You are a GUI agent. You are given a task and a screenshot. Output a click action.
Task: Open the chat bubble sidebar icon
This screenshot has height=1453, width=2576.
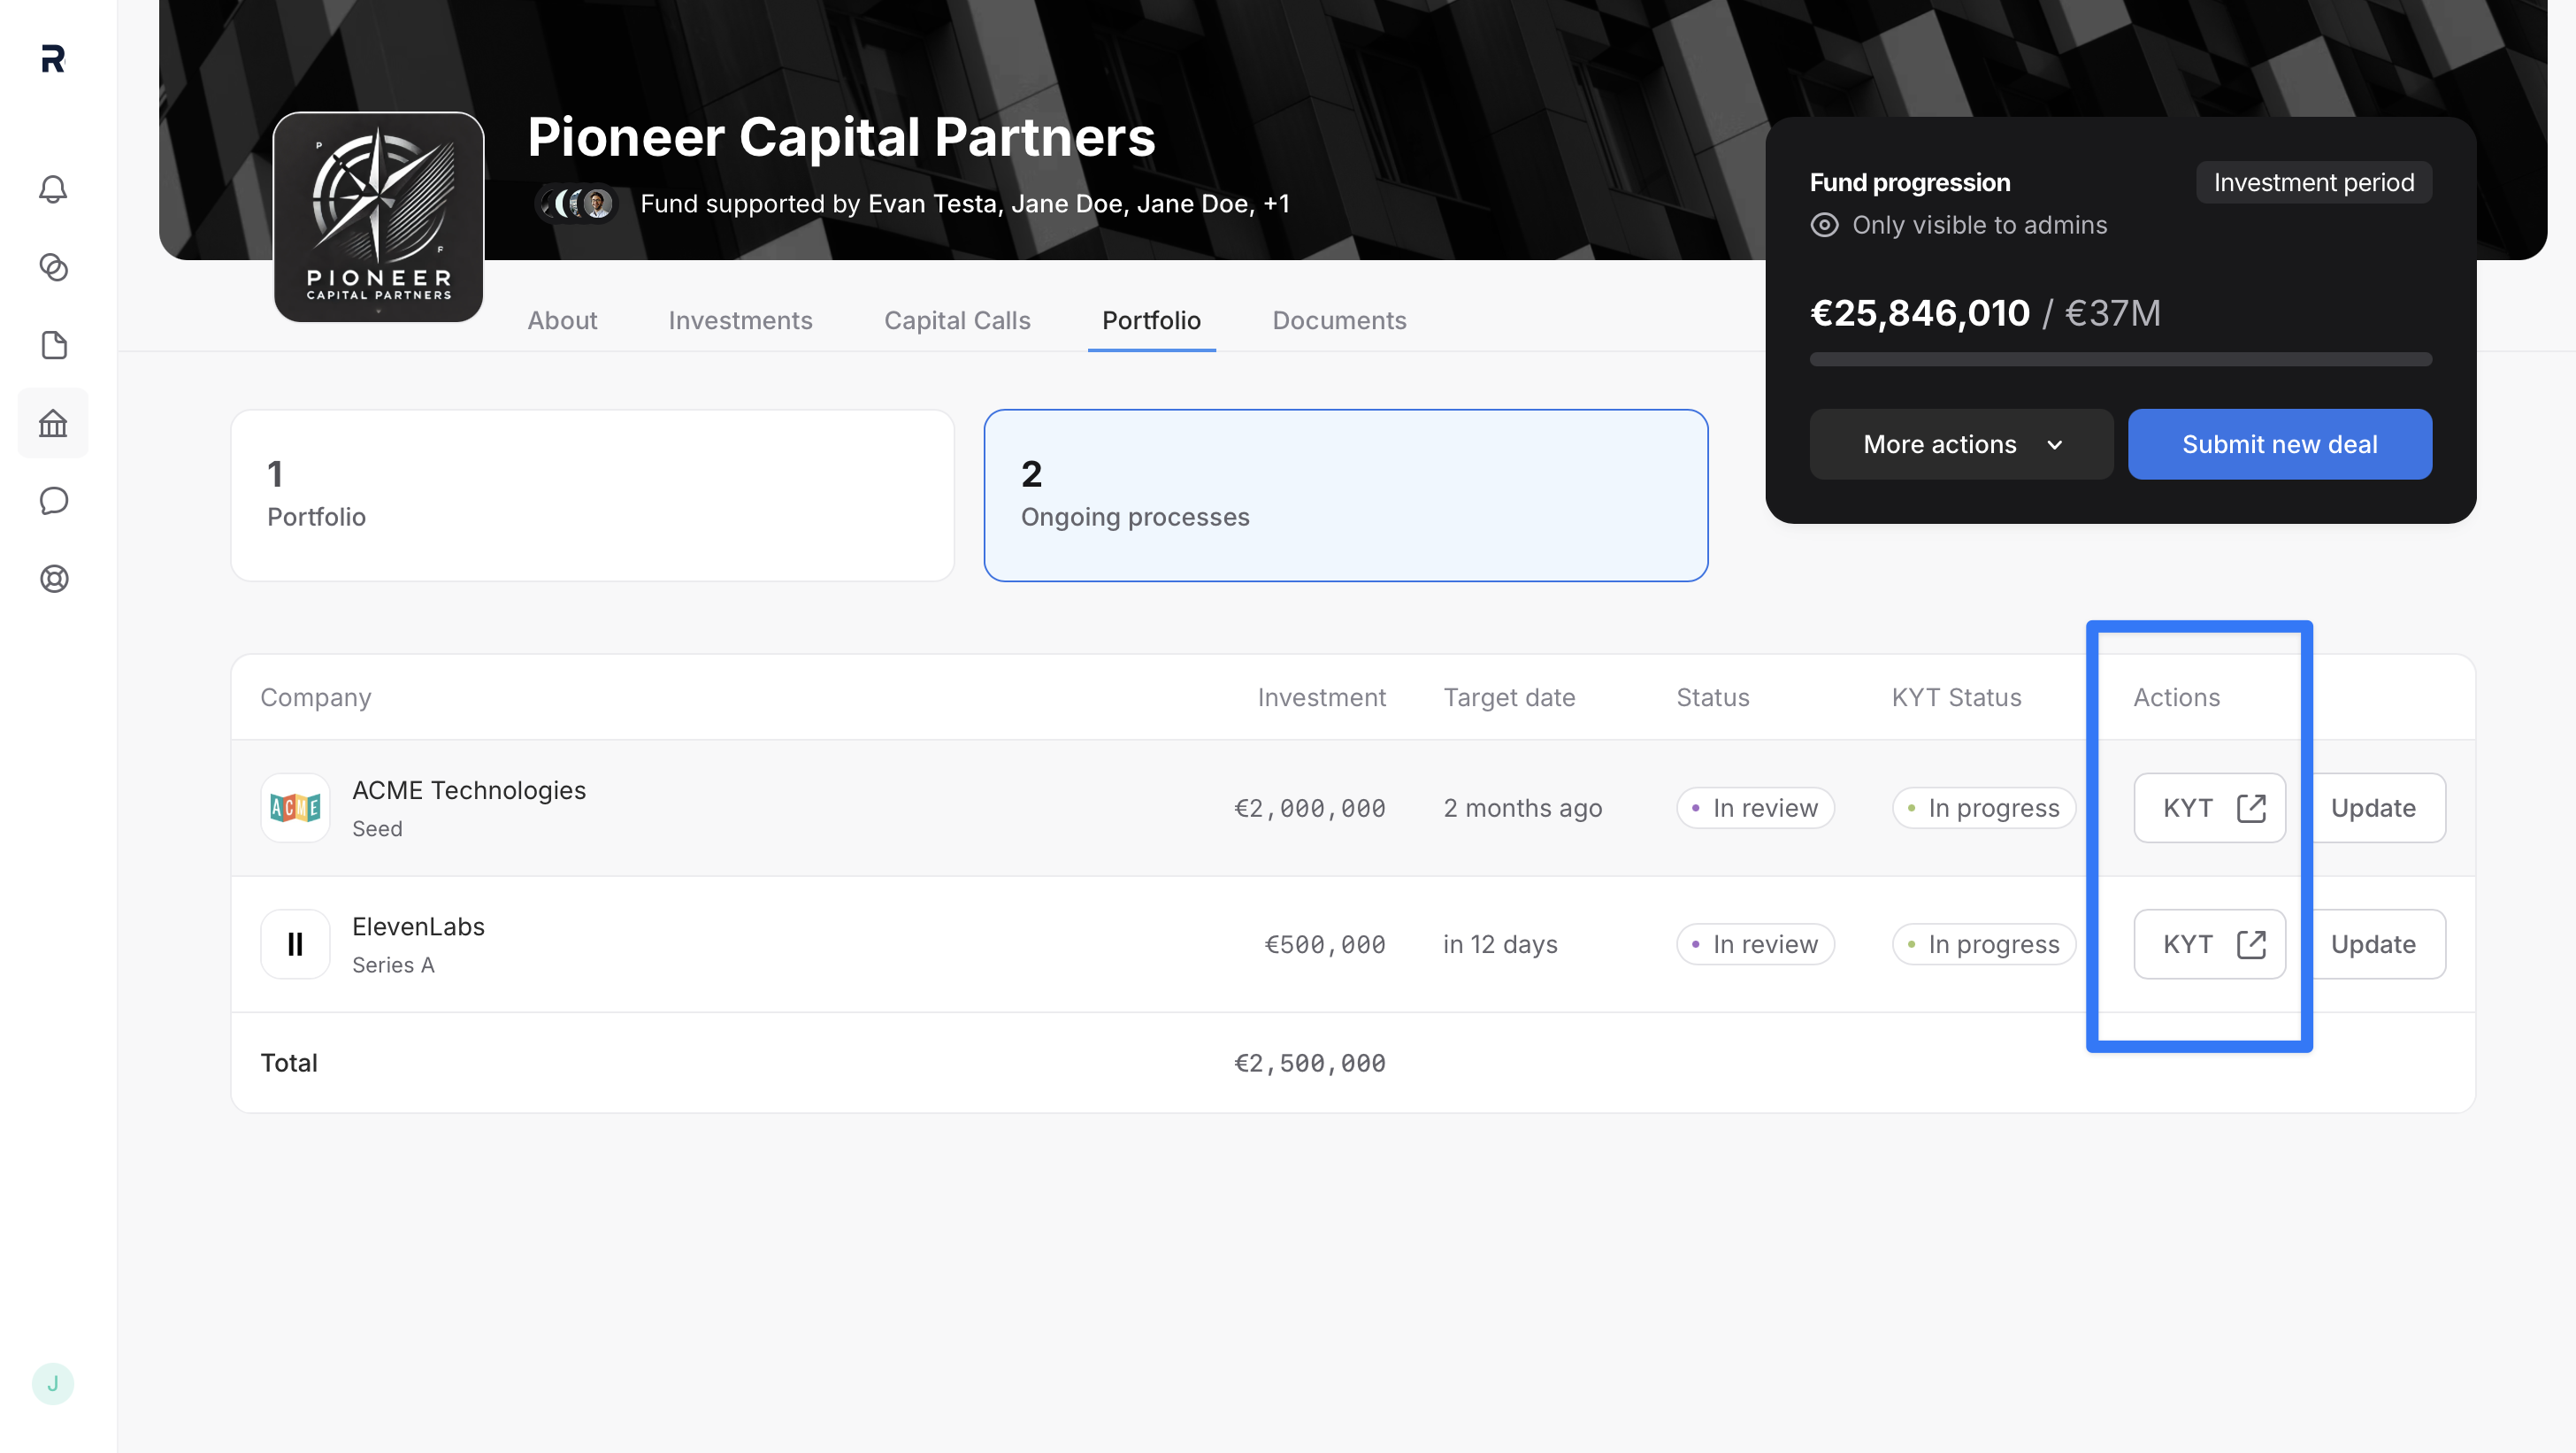click(53, 501)
